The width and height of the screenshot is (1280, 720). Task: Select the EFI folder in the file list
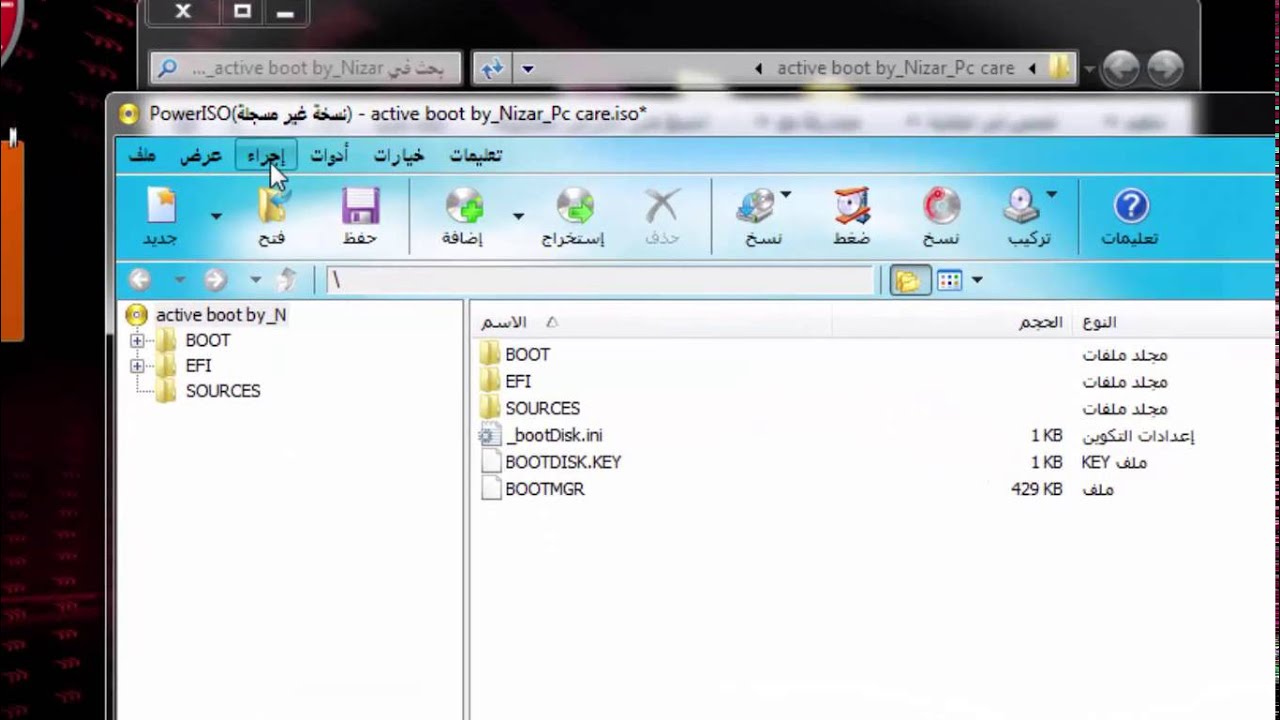tap(518, 381)
